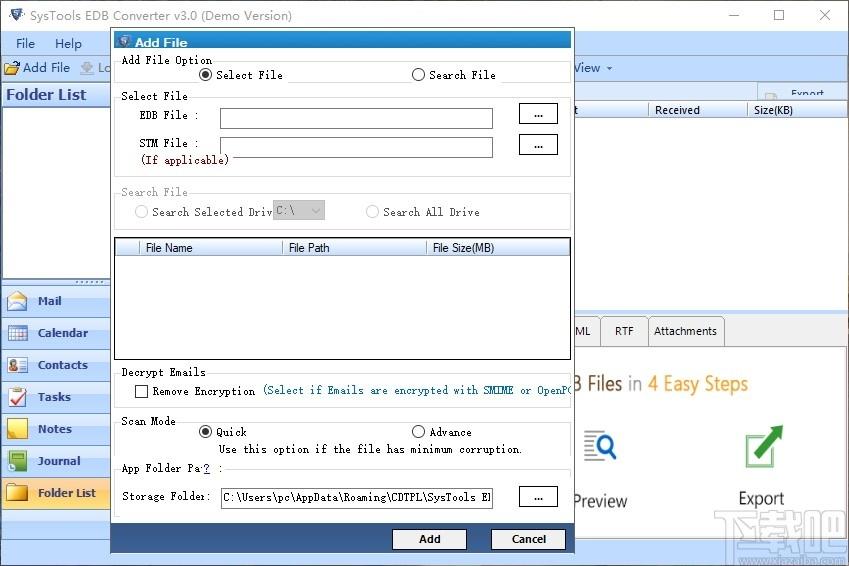Open the Calendar icon in sidebar
This screenshot has width=849, height=566.
tap(17, 333)
